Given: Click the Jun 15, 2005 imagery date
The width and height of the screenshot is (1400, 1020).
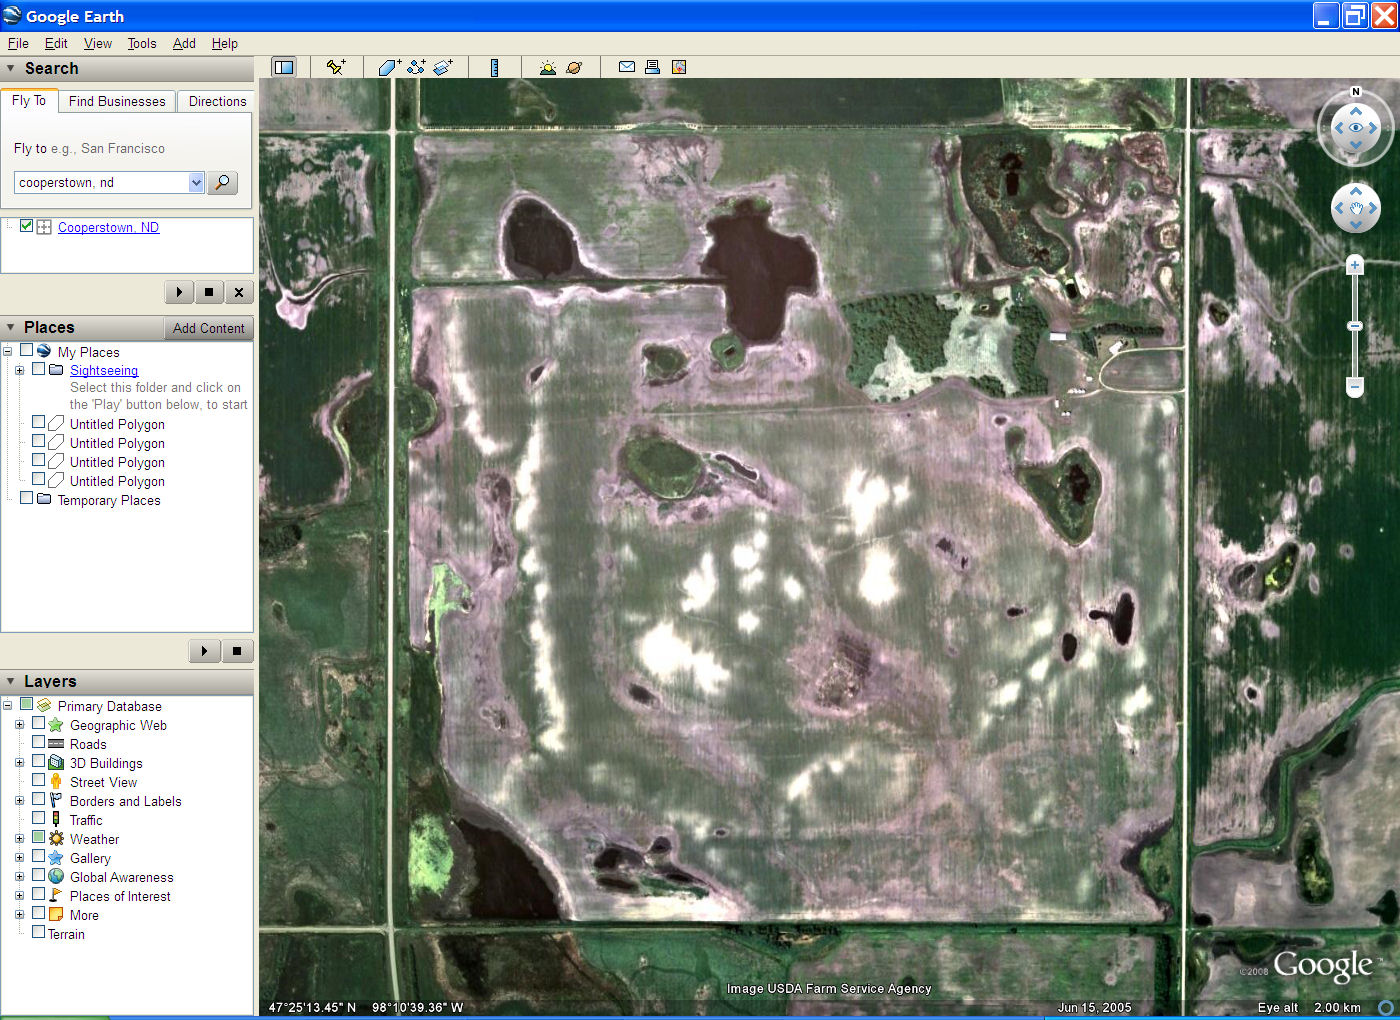Looking at the screenshot, I should pos(1095,1007).
